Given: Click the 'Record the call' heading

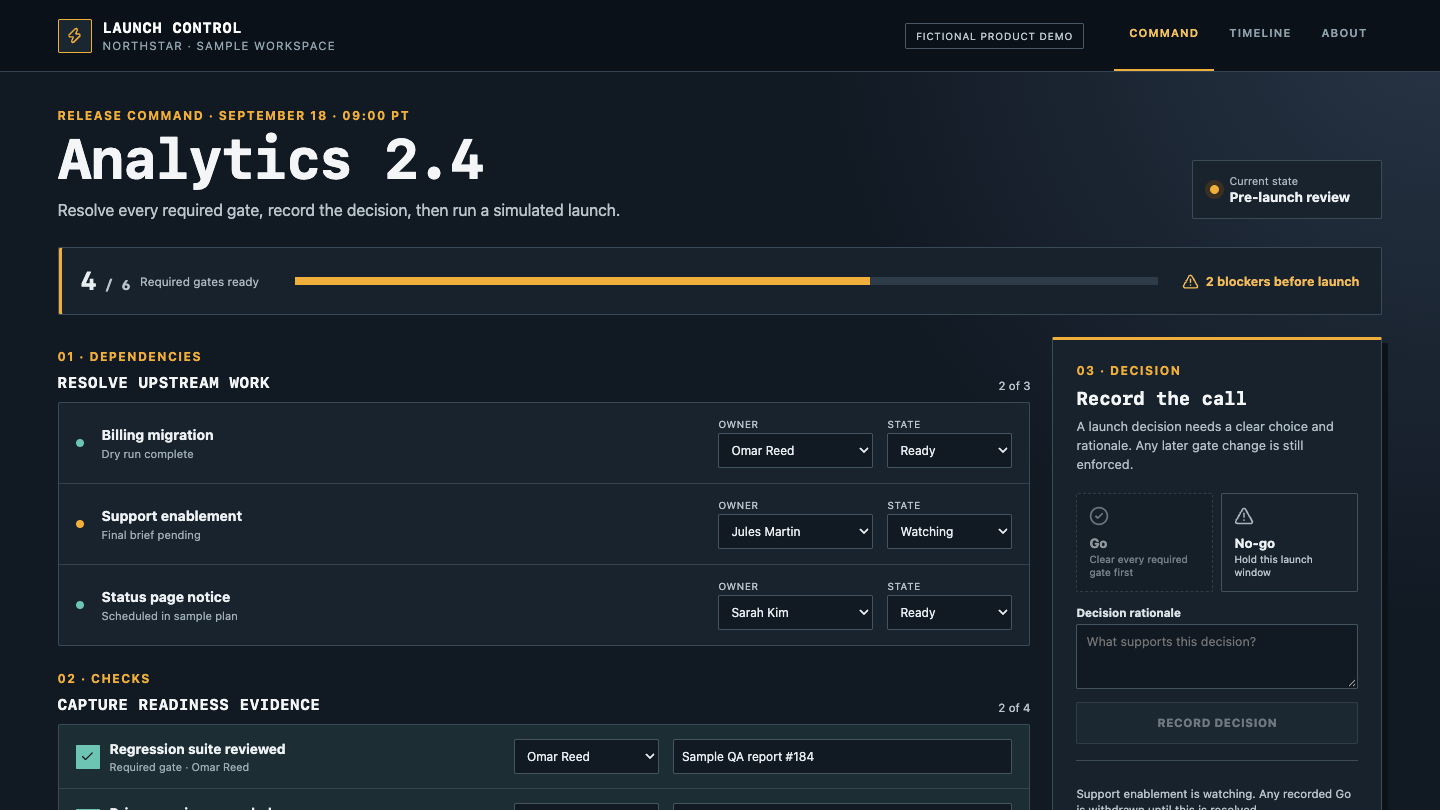Looking at the screenshot, I should [1161, 398].
